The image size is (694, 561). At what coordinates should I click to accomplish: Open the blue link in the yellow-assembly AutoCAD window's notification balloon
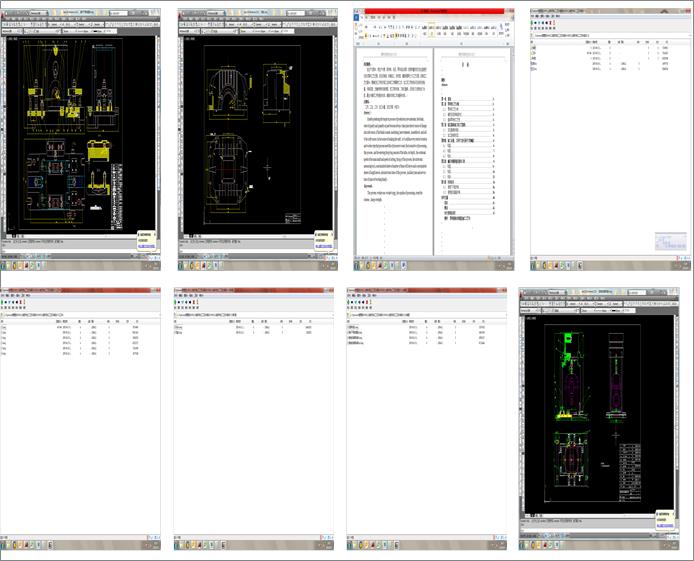pos(147,246)
